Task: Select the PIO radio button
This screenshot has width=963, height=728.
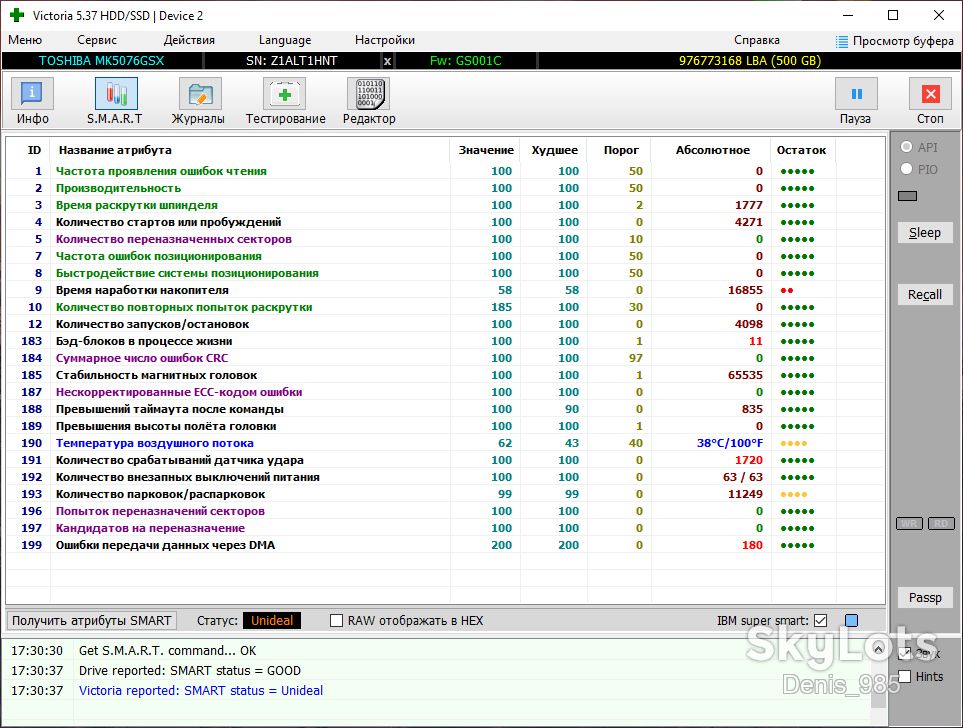Action: [906, 169]
